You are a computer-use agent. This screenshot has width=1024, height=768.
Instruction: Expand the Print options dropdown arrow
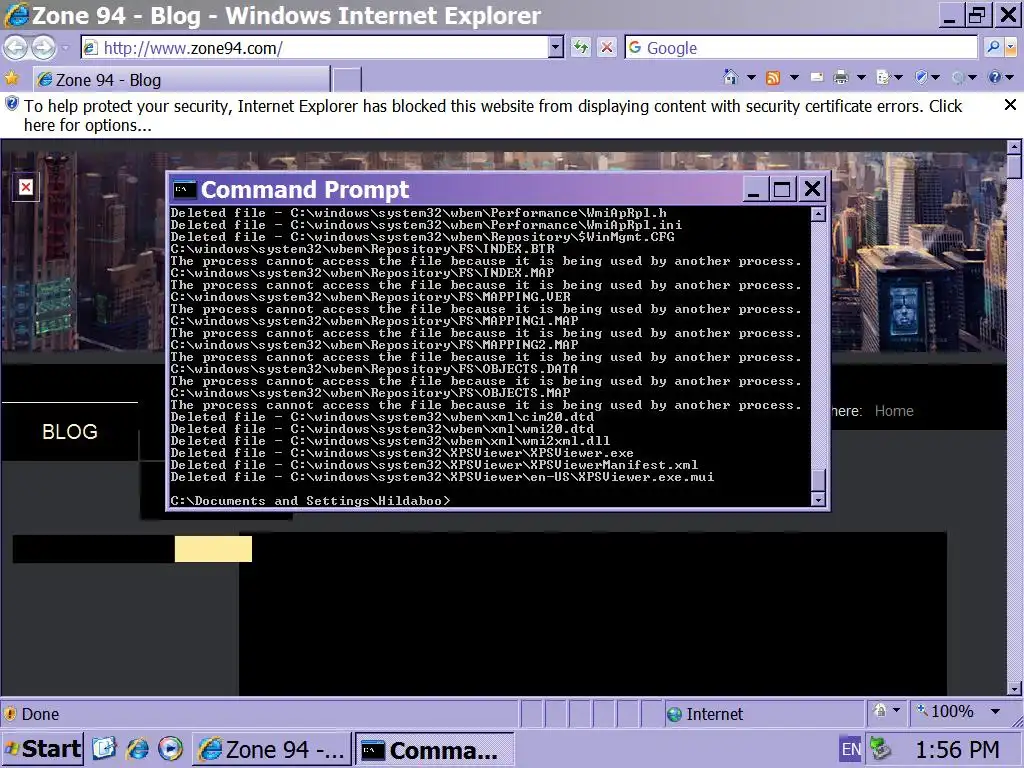(x=861, y=78)
